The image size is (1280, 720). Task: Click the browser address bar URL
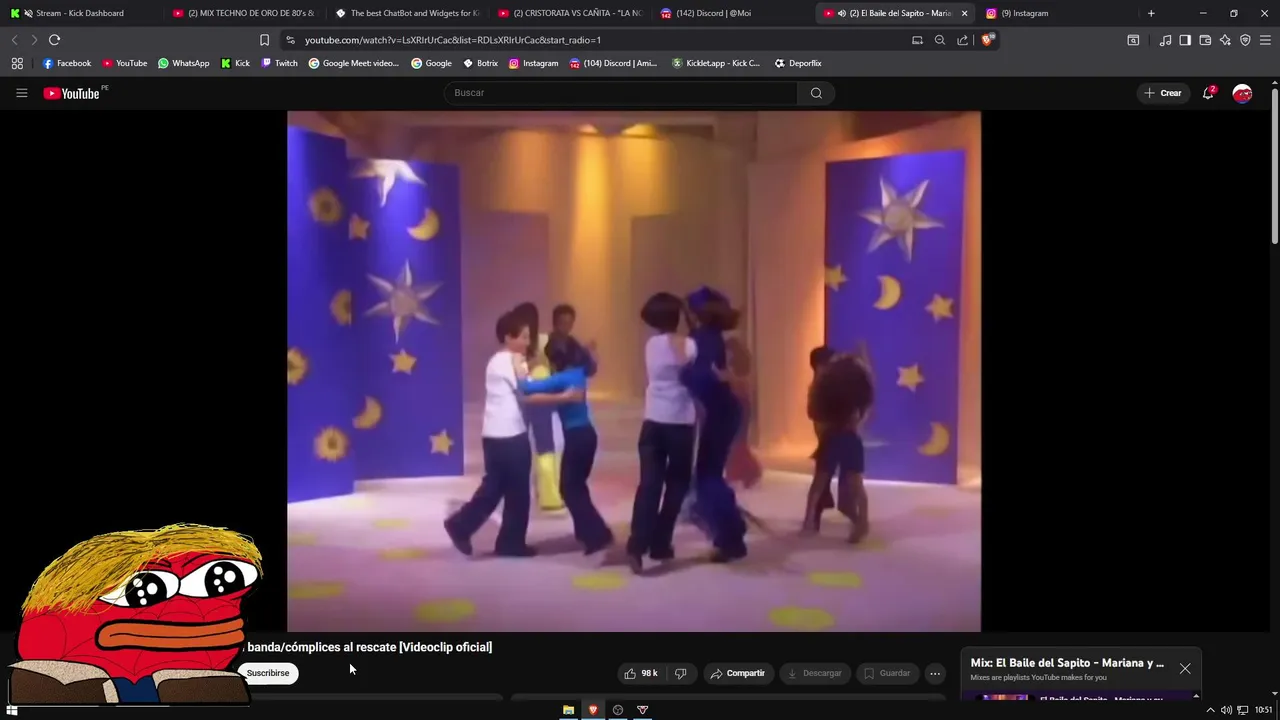[x=453, y=40]
